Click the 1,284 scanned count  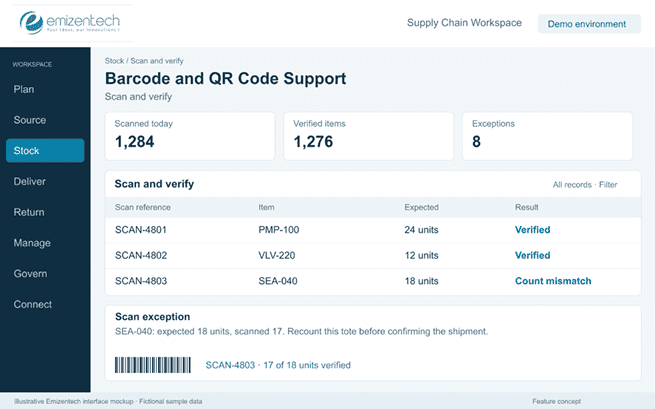135,142
